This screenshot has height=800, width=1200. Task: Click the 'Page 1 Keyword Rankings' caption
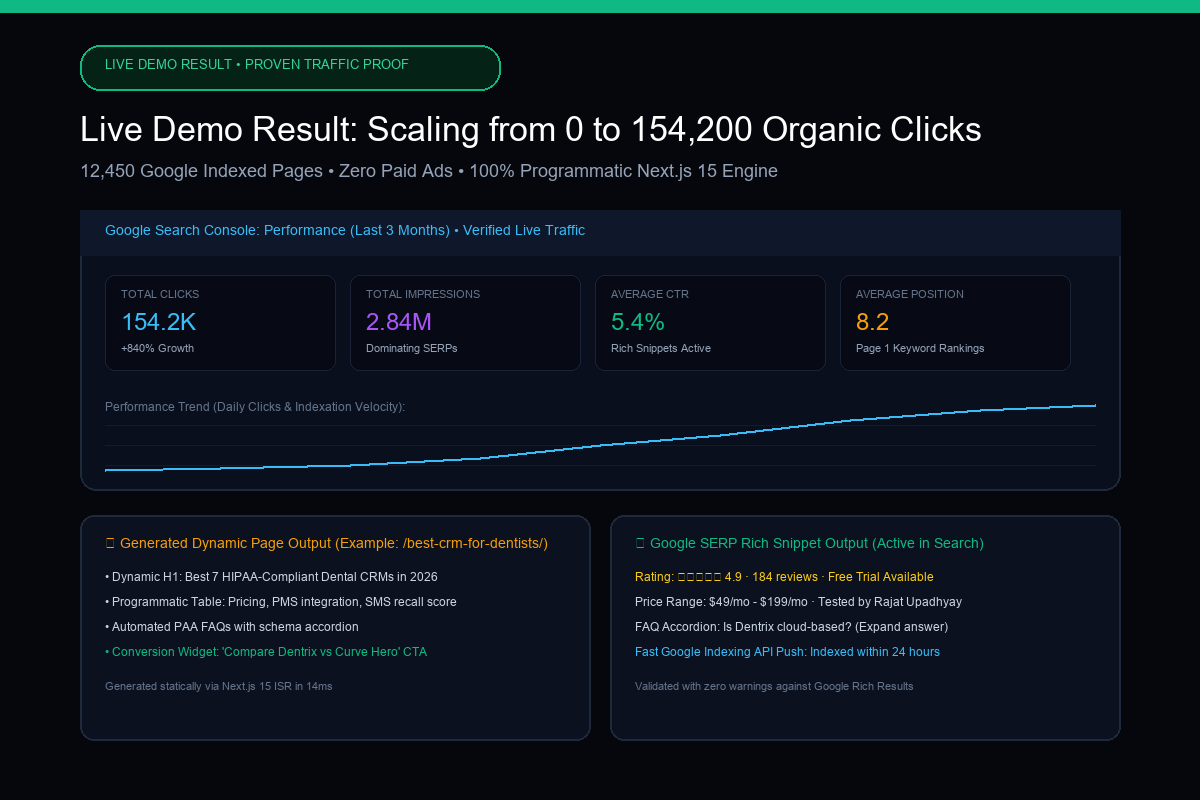pyautogui.click(x=920, y=349)
